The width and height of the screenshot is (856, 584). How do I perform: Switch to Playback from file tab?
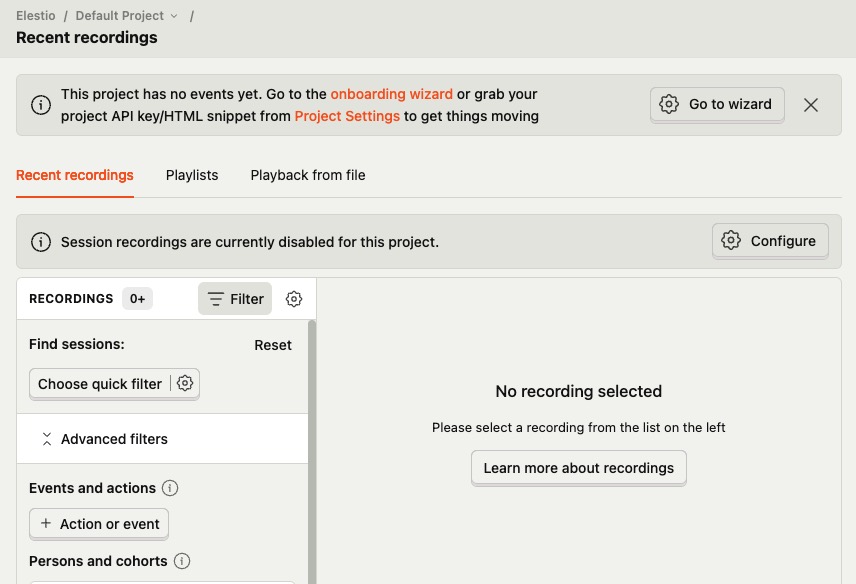(x=308, y=175)
